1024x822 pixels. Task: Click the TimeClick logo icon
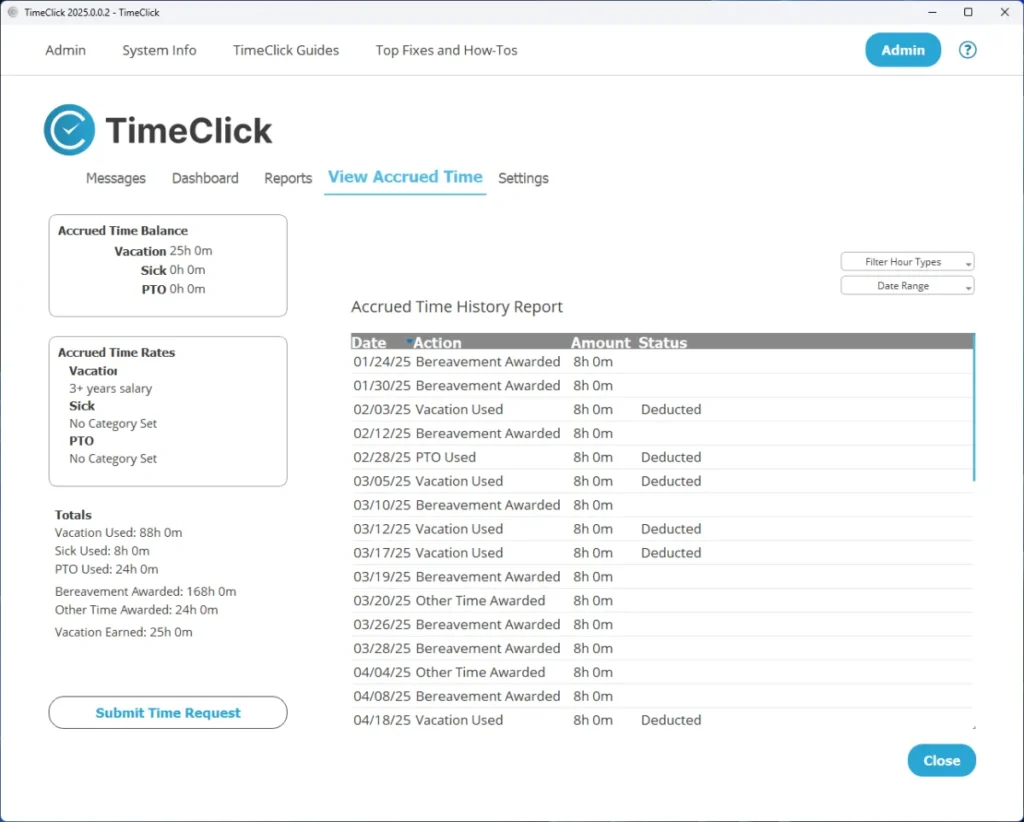point(68,128)
